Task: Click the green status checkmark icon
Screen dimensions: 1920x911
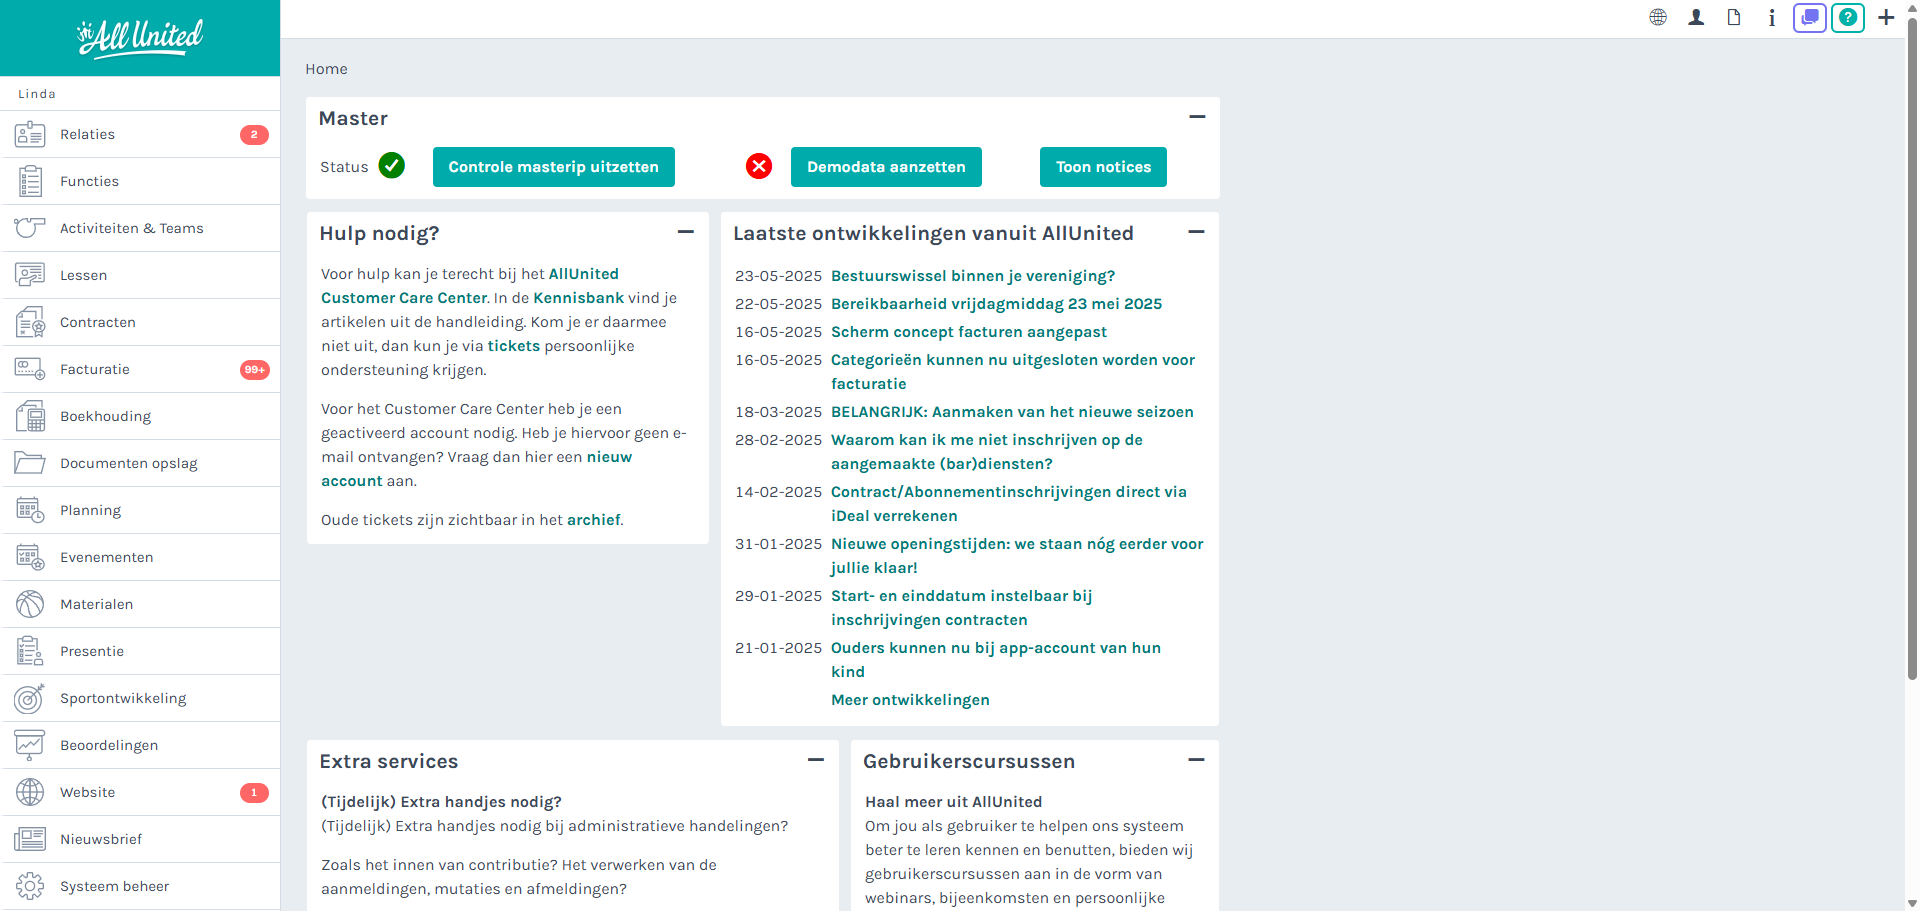Action: [x=392, y=166]
